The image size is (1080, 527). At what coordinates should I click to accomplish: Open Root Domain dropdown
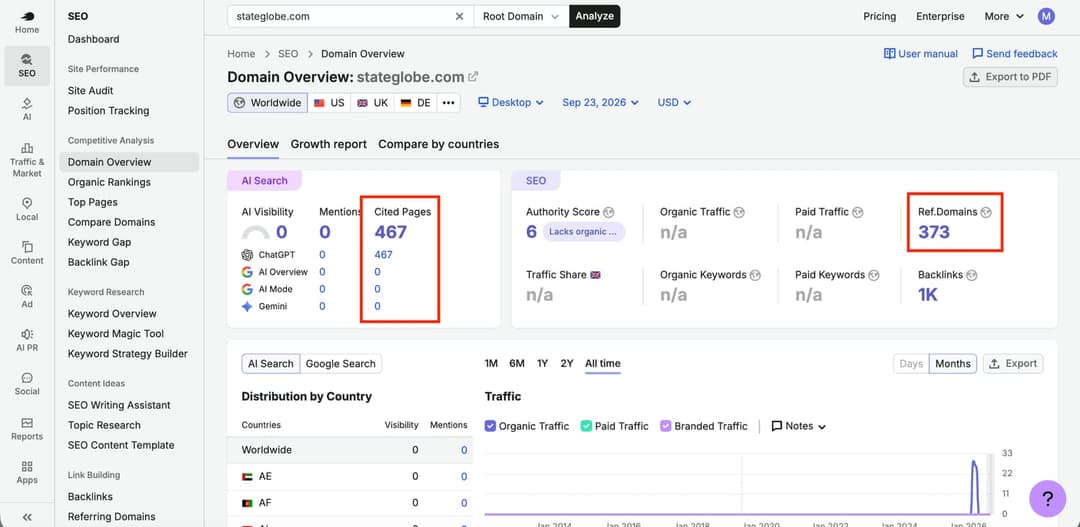(x=521, y=17)
